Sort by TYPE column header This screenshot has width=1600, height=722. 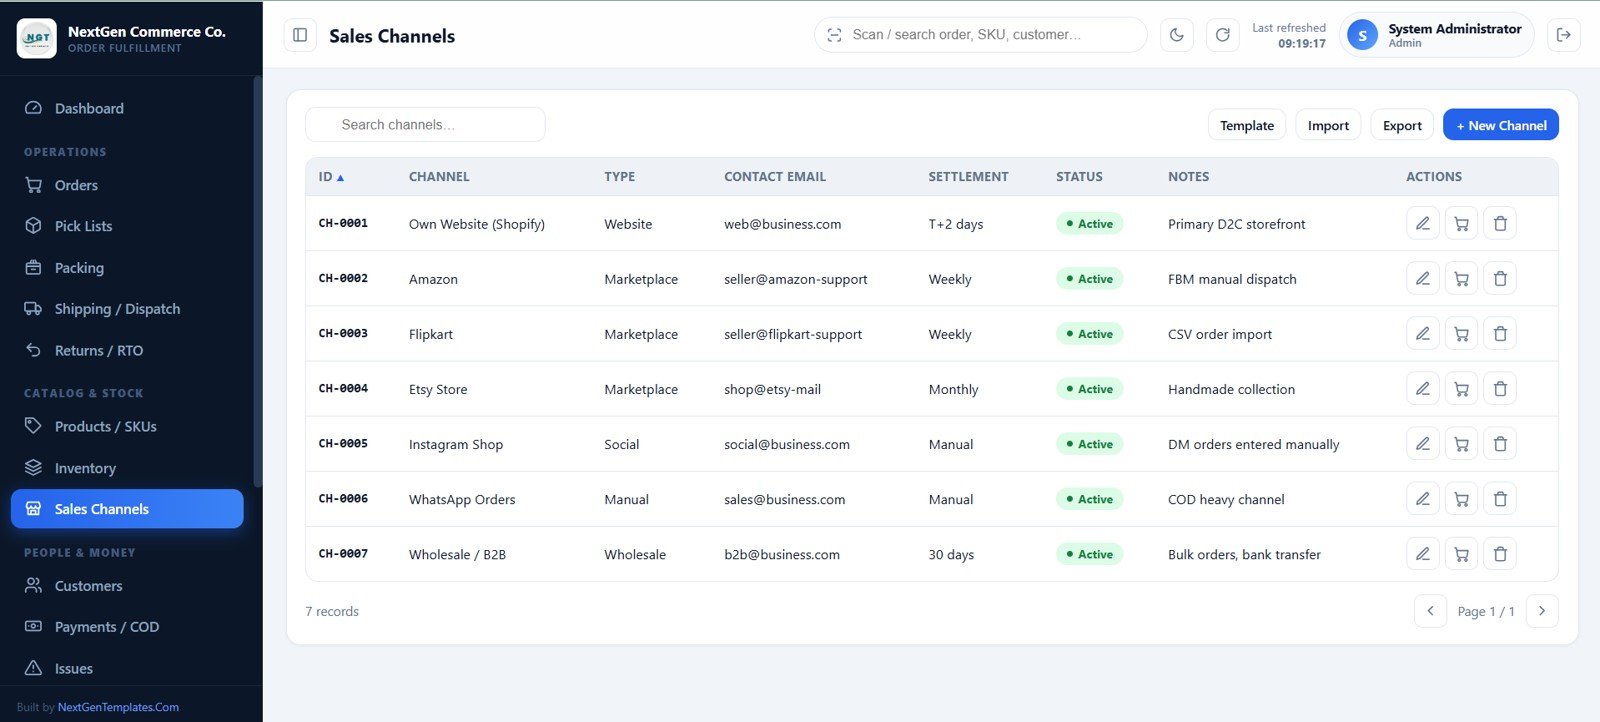coord(619,177)
